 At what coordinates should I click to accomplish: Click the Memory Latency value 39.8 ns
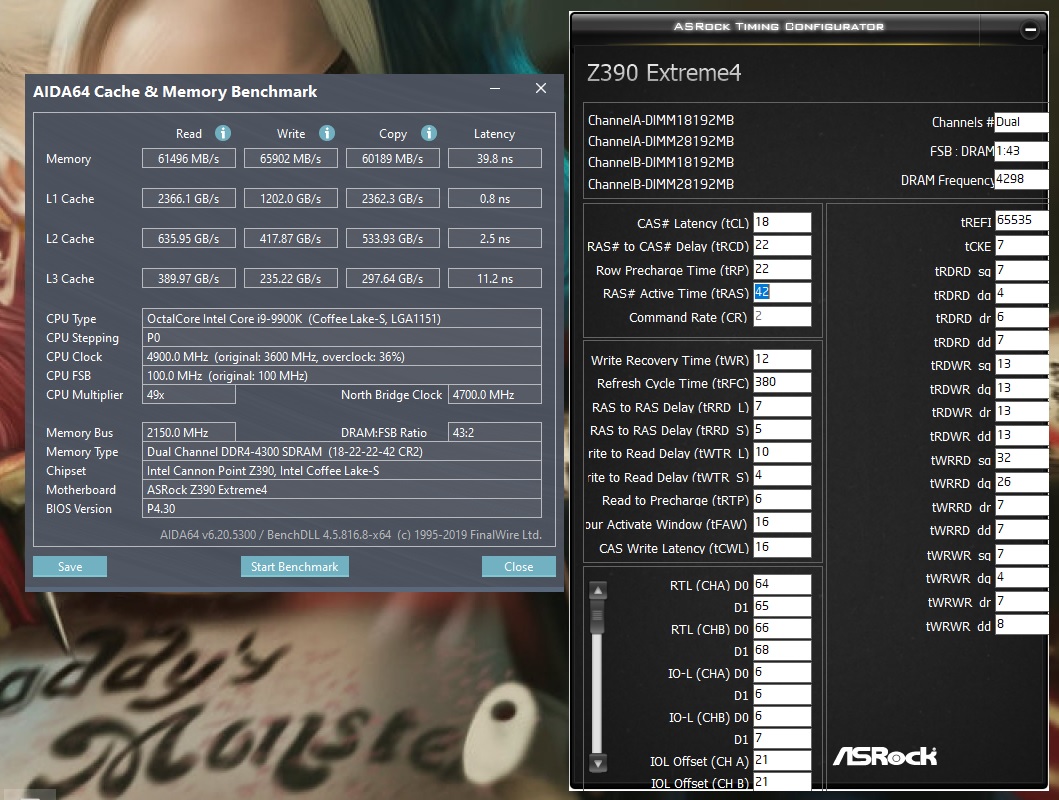(x=495, y=159)
